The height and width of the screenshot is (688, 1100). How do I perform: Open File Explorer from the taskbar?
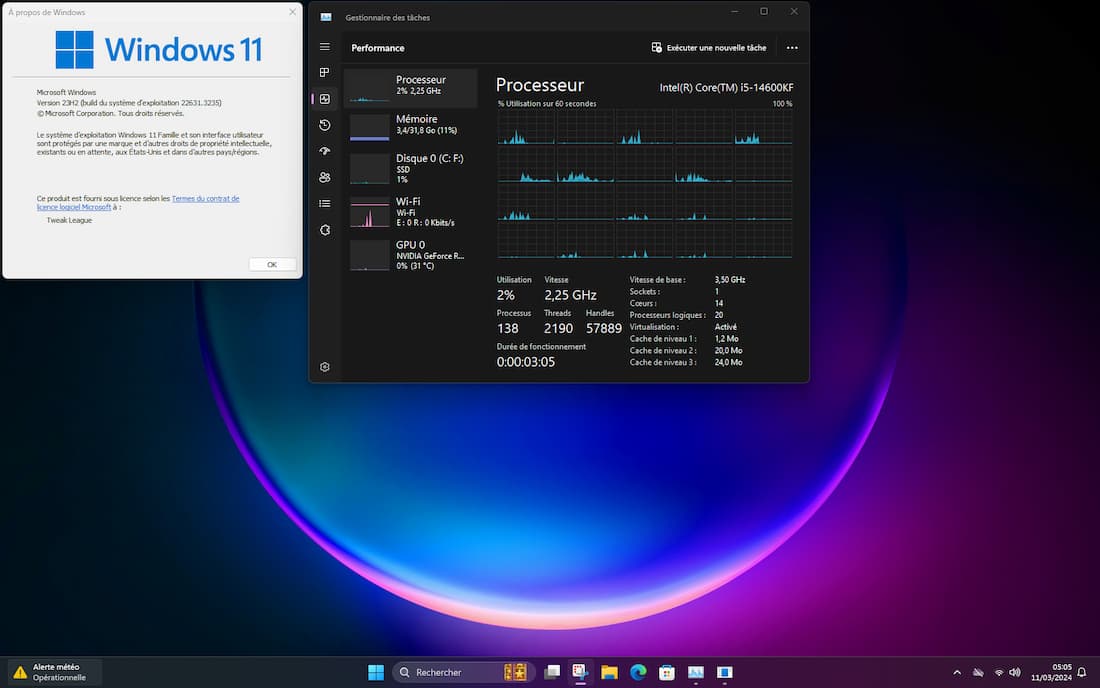click(609, 673)
